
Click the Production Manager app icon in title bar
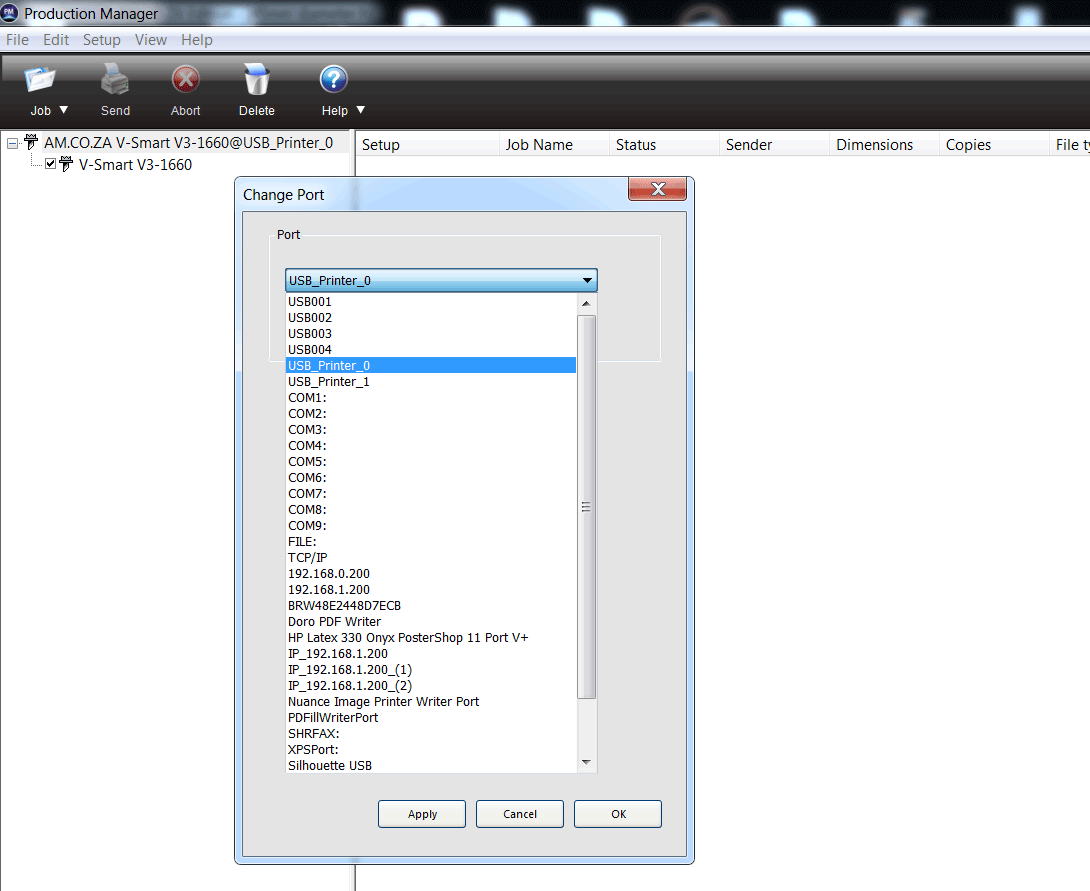11,14
